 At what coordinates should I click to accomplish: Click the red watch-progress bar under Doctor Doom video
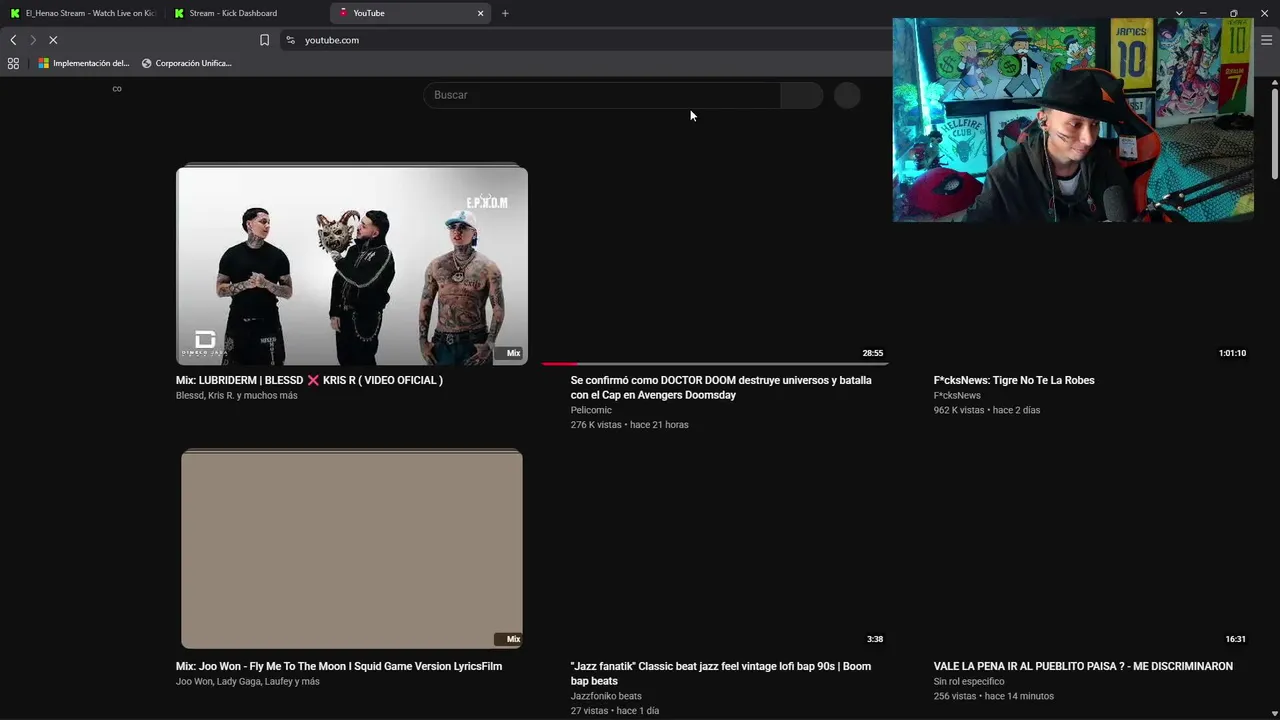click(560, 364)
